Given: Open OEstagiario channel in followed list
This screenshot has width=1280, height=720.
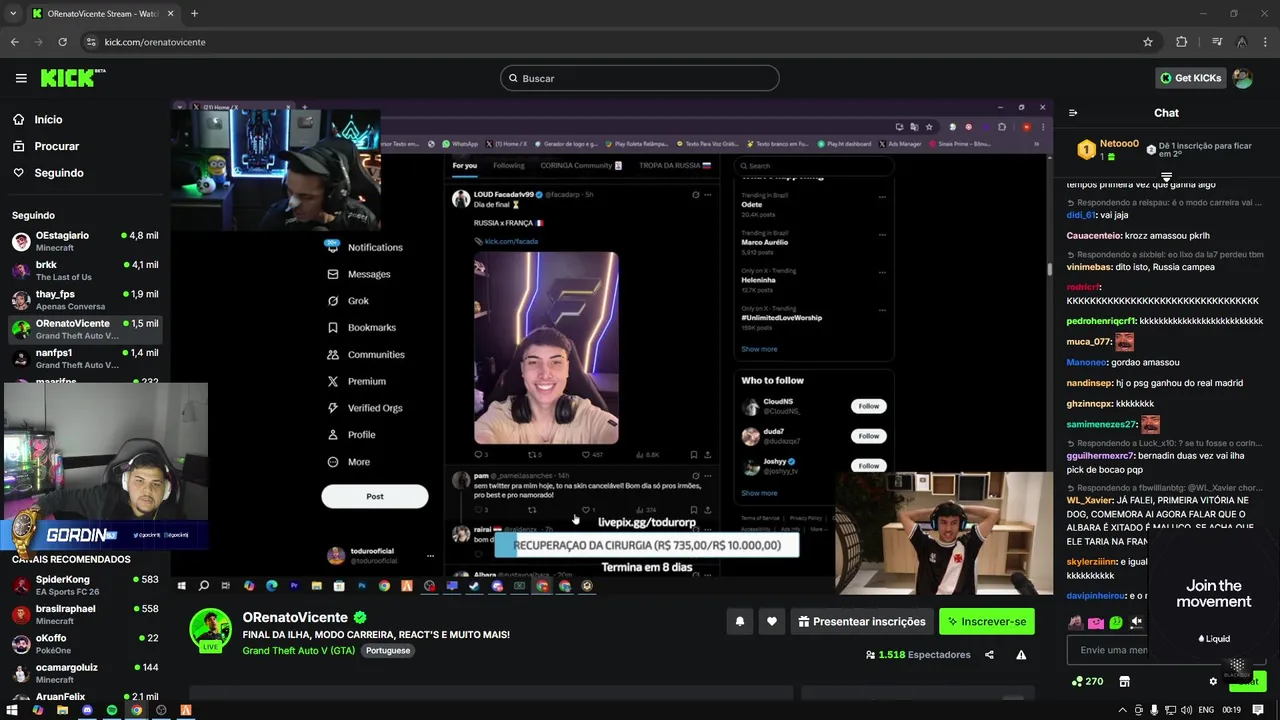Looking at the screenshot, I should 85,241.
